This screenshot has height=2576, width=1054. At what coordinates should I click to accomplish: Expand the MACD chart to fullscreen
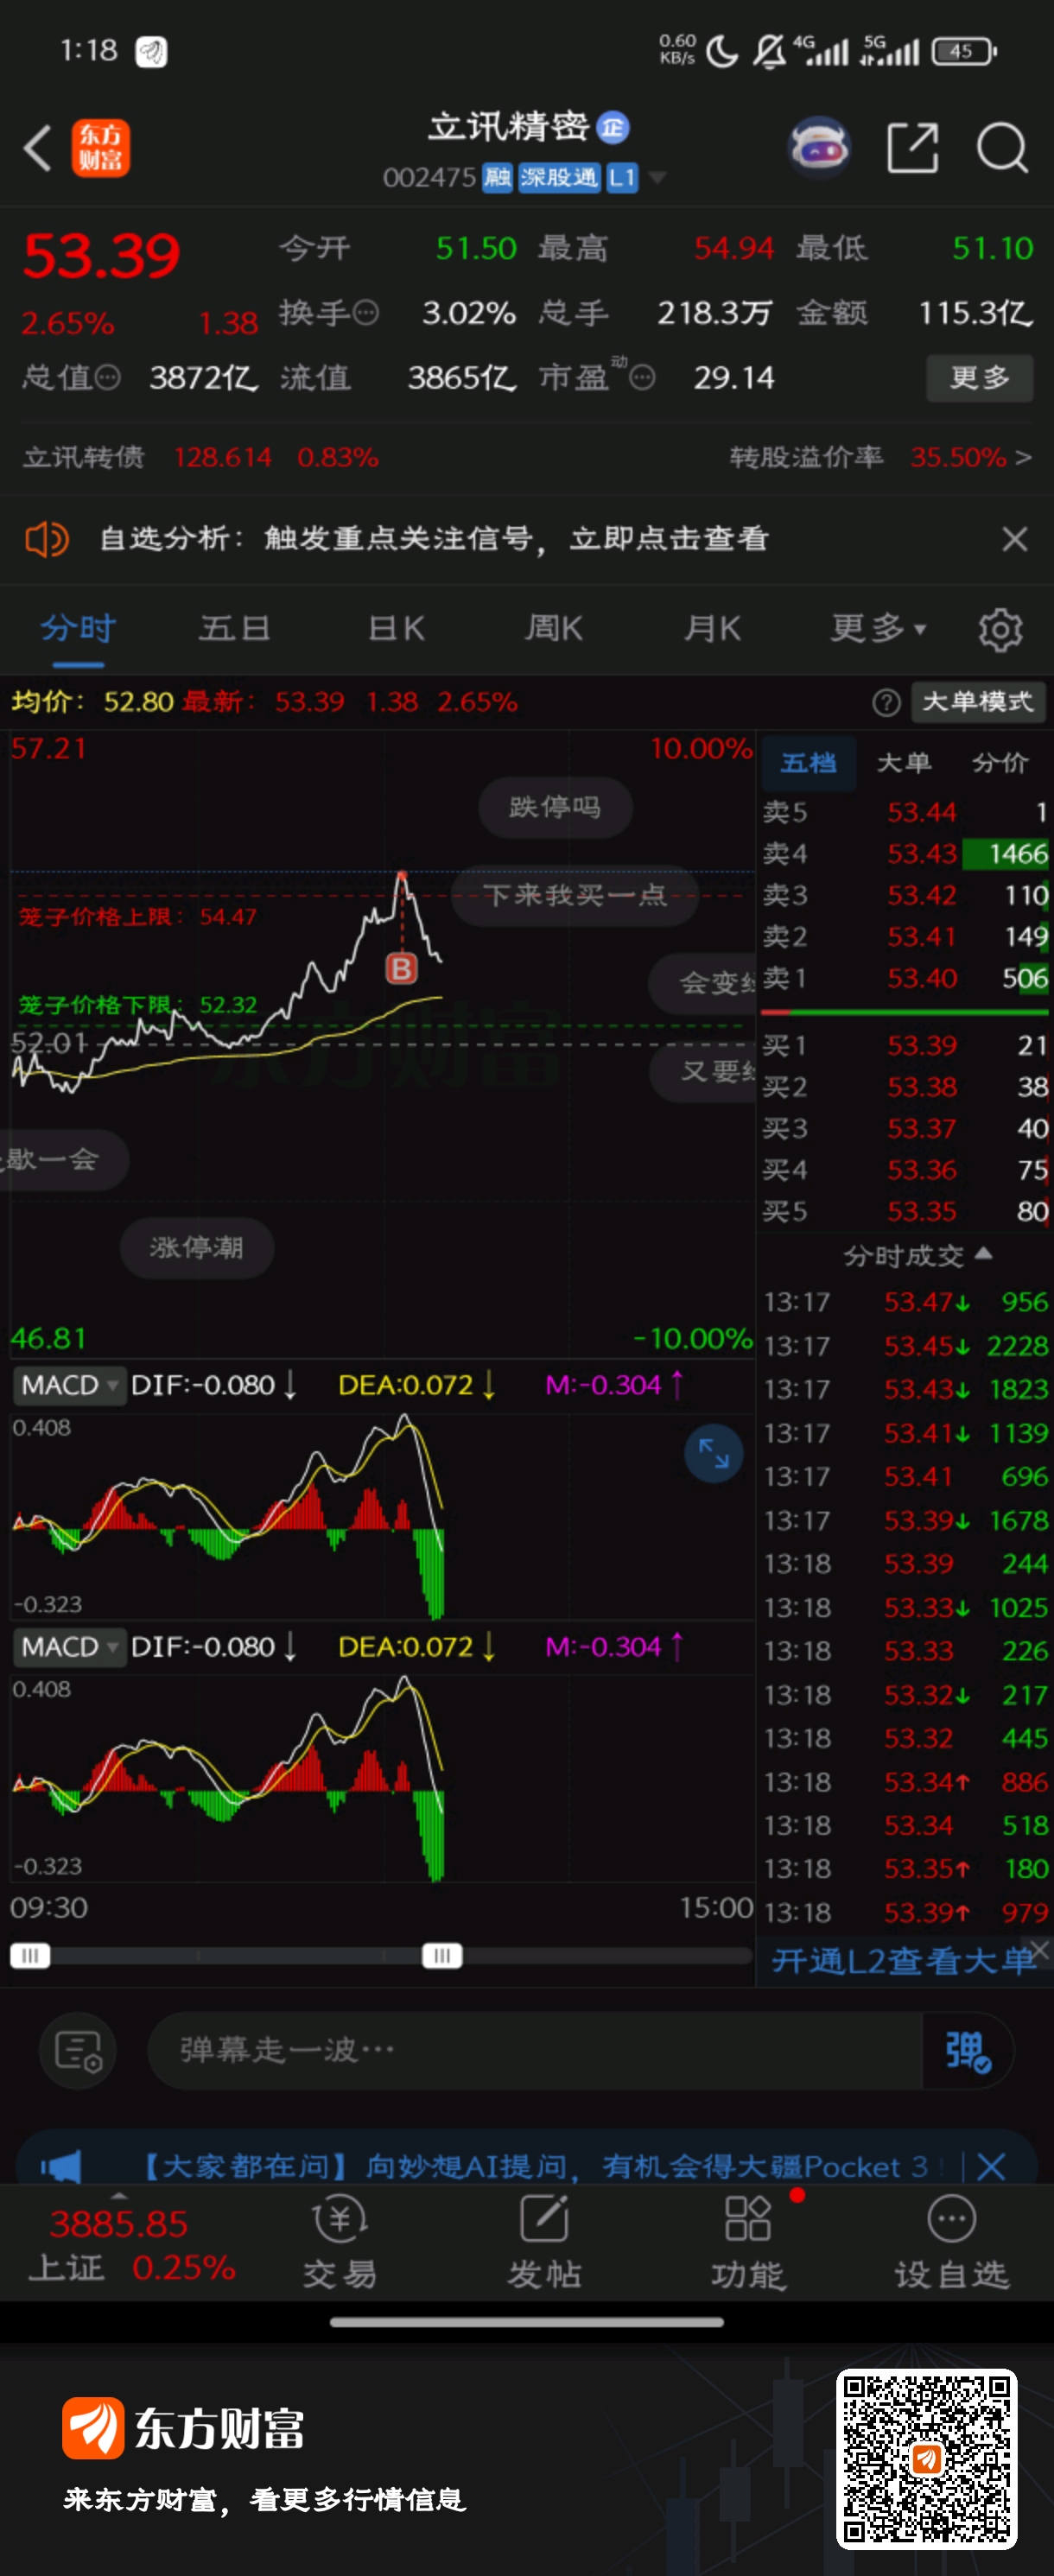point(714,1452)
